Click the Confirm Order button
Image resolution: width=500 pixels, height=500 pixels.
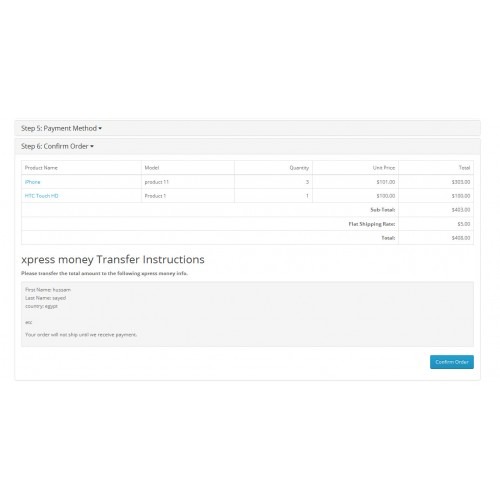click(x=452, y=362)
